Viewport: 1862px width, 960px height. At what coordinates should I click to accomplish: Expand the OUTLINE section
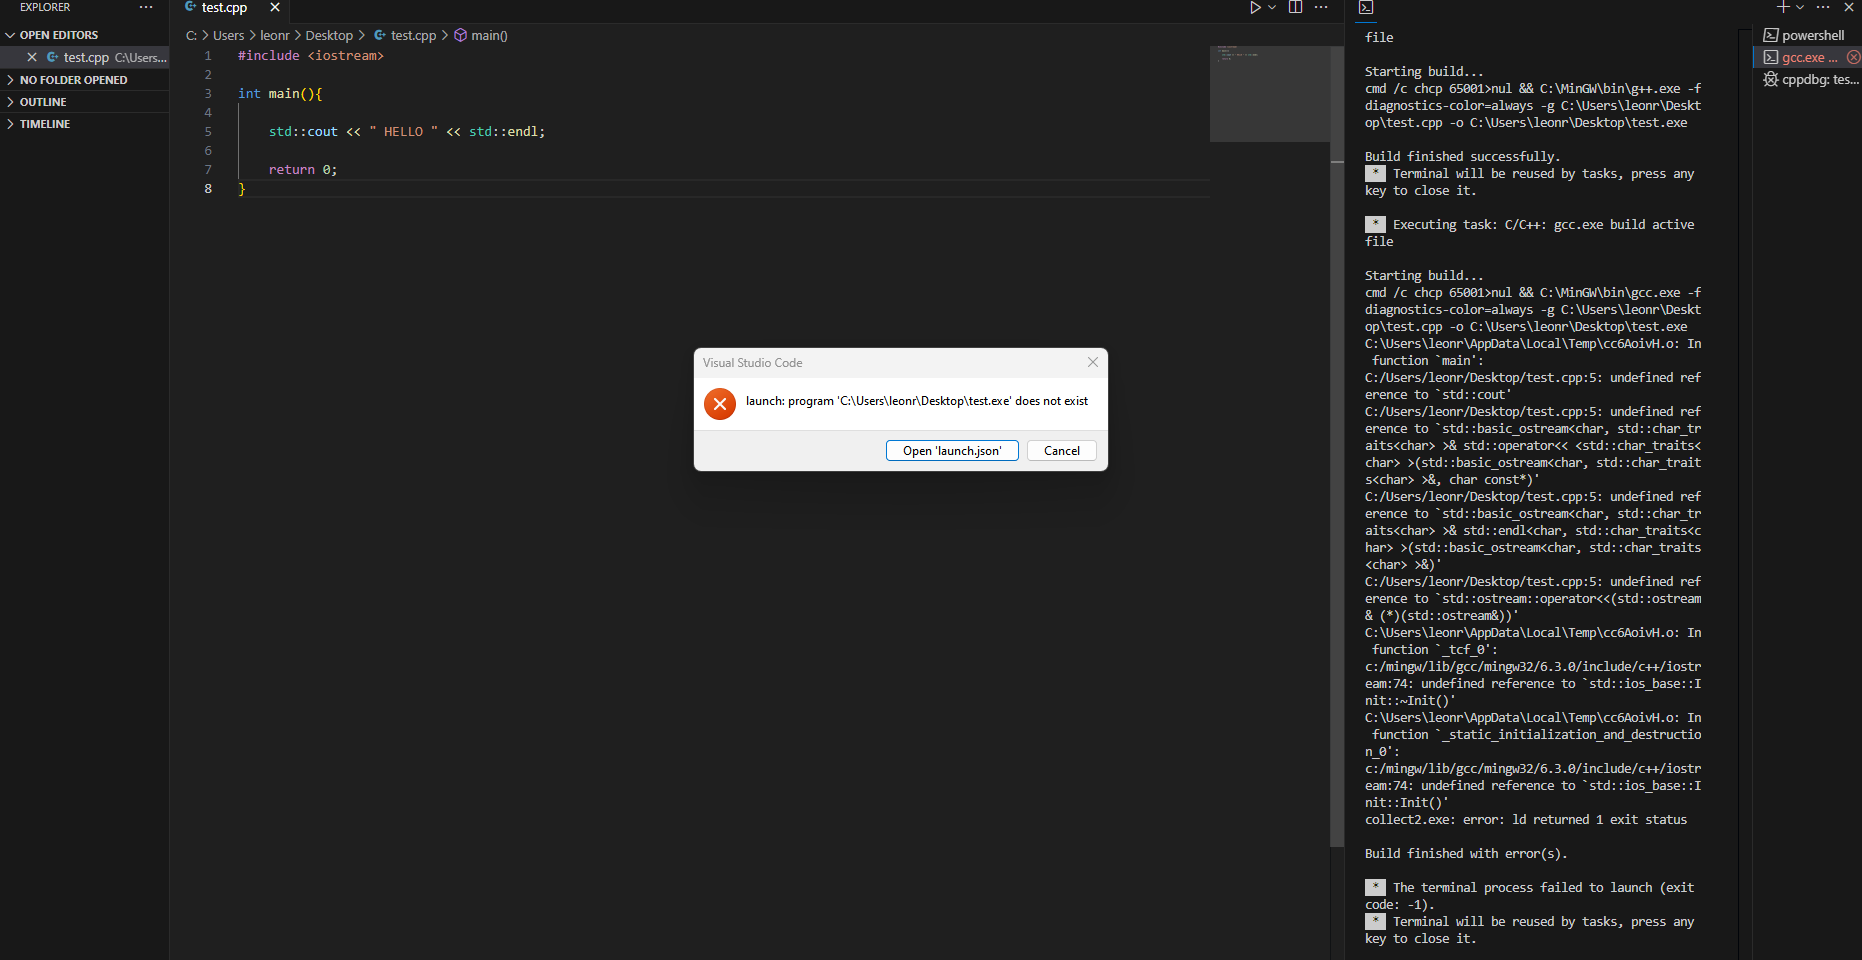pos(41,101)
